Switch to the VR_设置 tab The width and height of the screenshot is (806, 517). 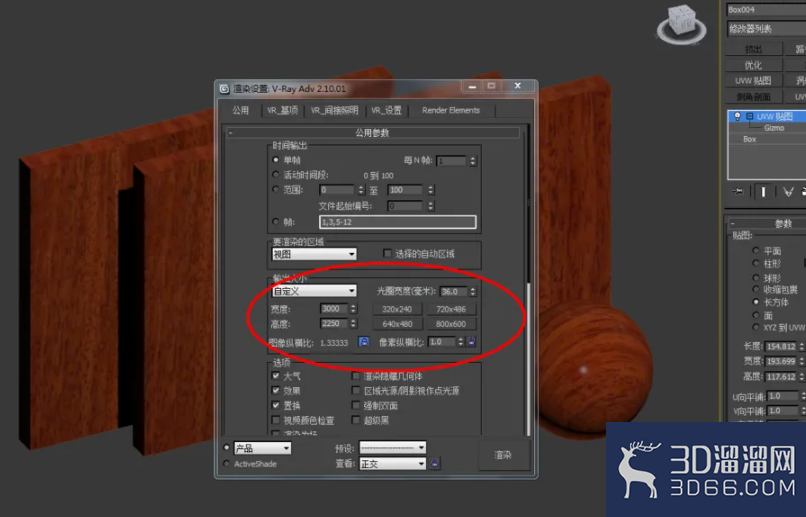[387, 110]
